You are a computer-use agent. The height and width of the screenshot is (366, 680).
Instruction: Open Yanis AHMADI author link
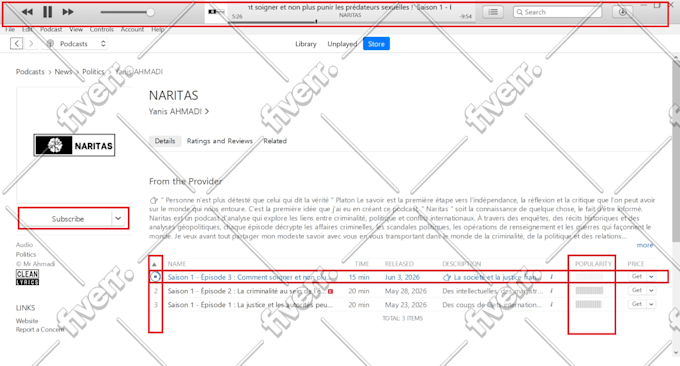[x=179, y=111]
